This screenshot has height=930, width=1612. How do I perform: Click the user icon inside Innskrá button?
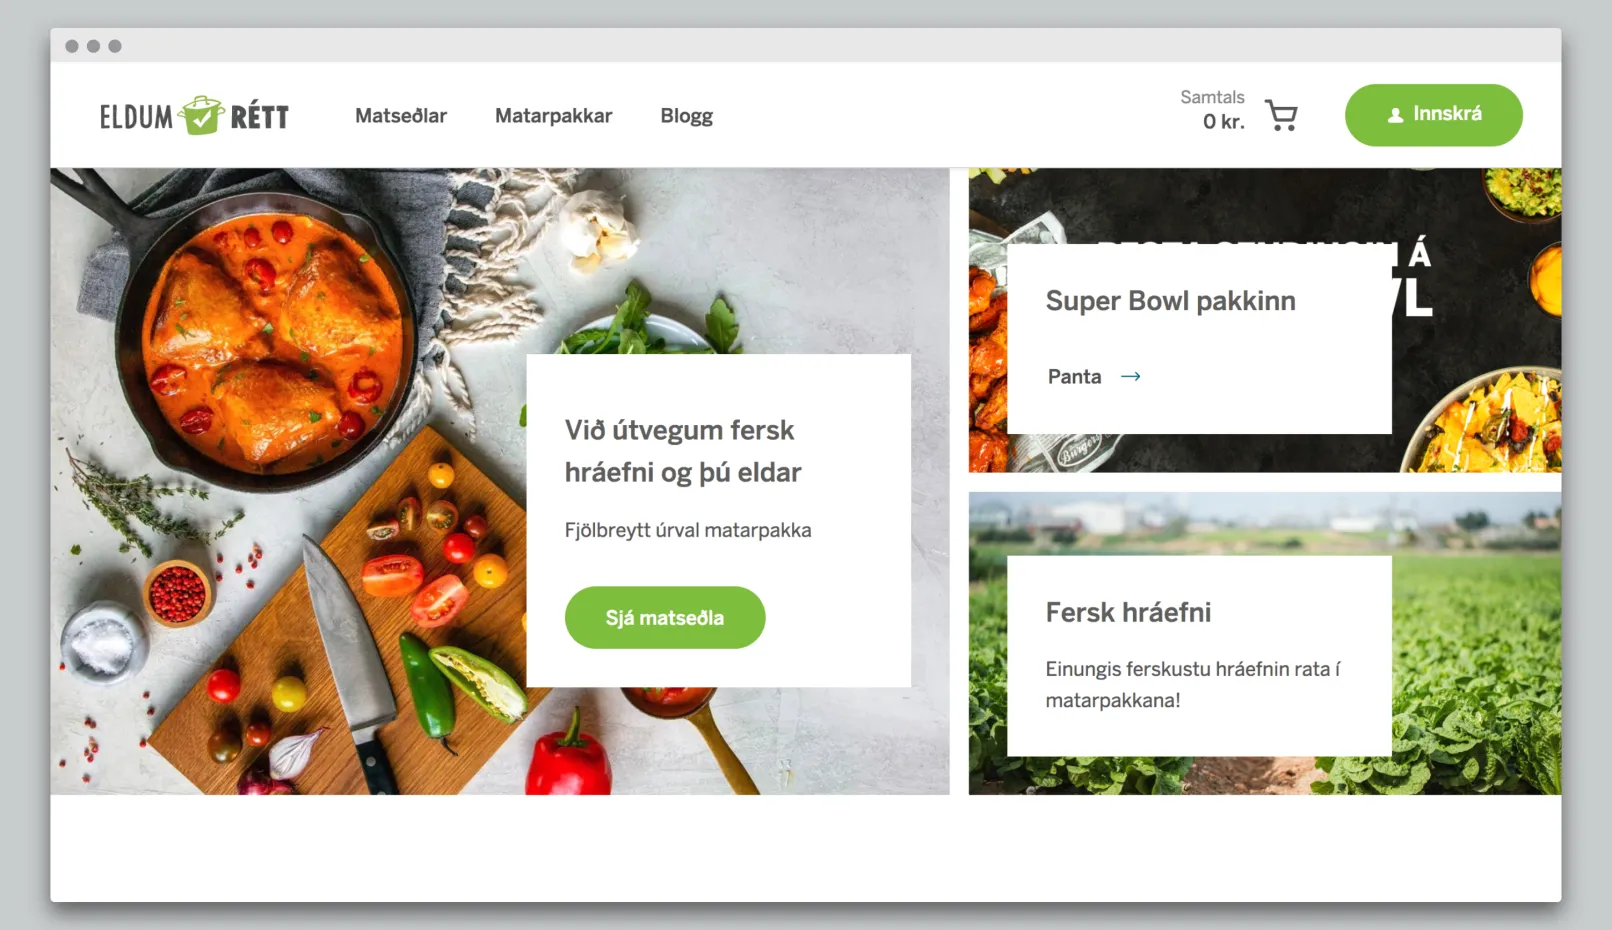tap(1395, 115)
